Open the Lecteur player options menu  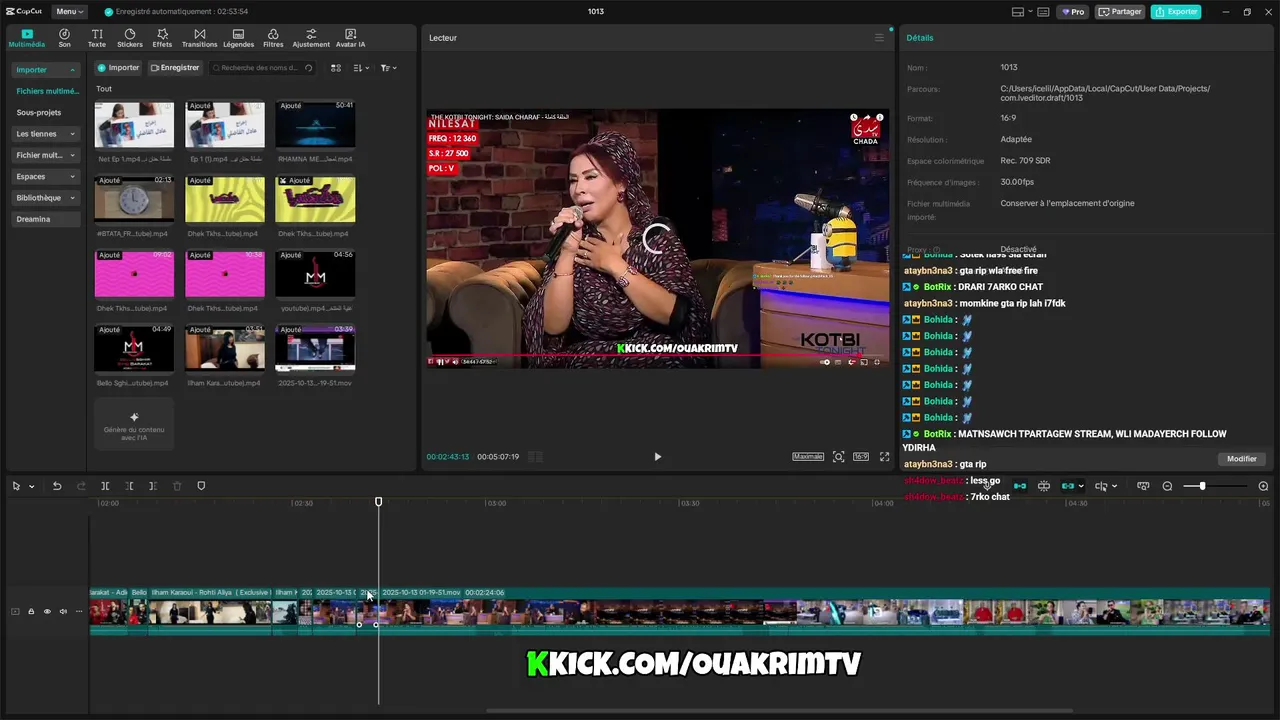(x=879, y=38)
